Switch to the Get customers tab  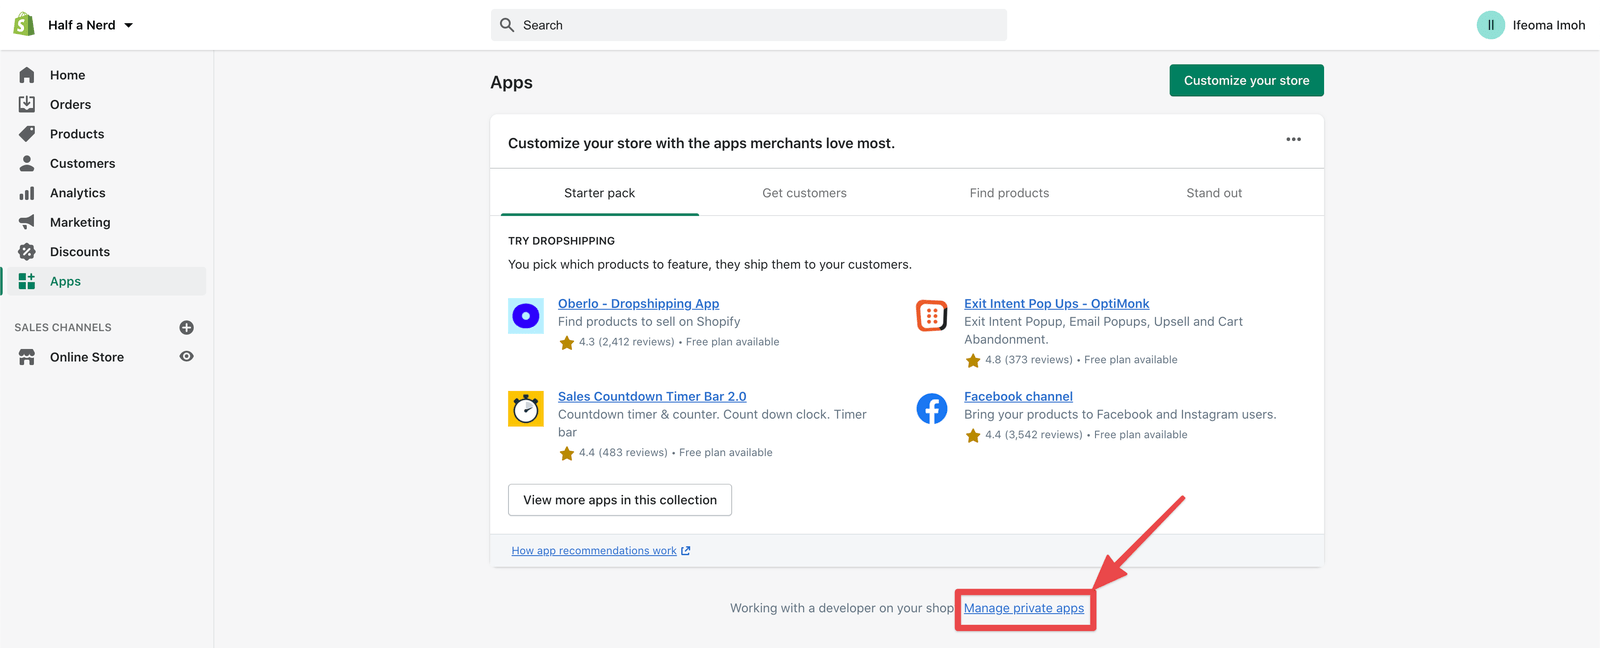[804, 193]
